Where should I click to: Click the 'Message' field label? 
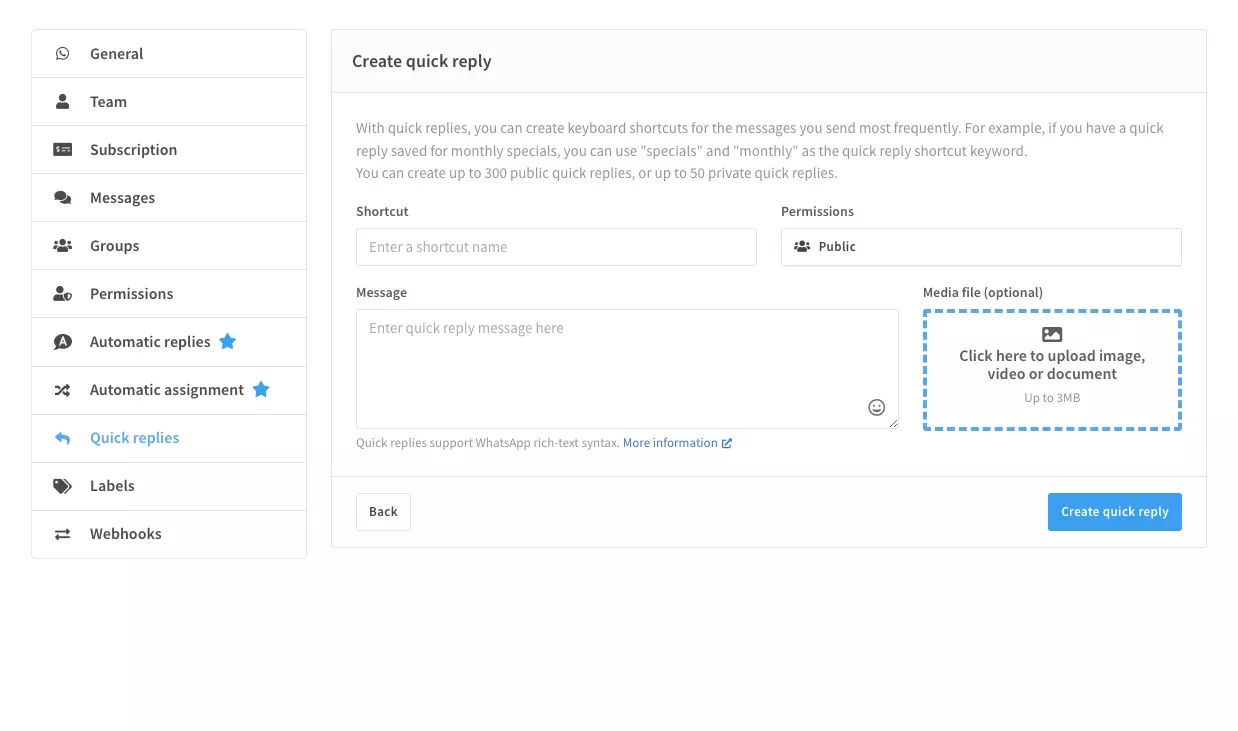click(381, 293)
